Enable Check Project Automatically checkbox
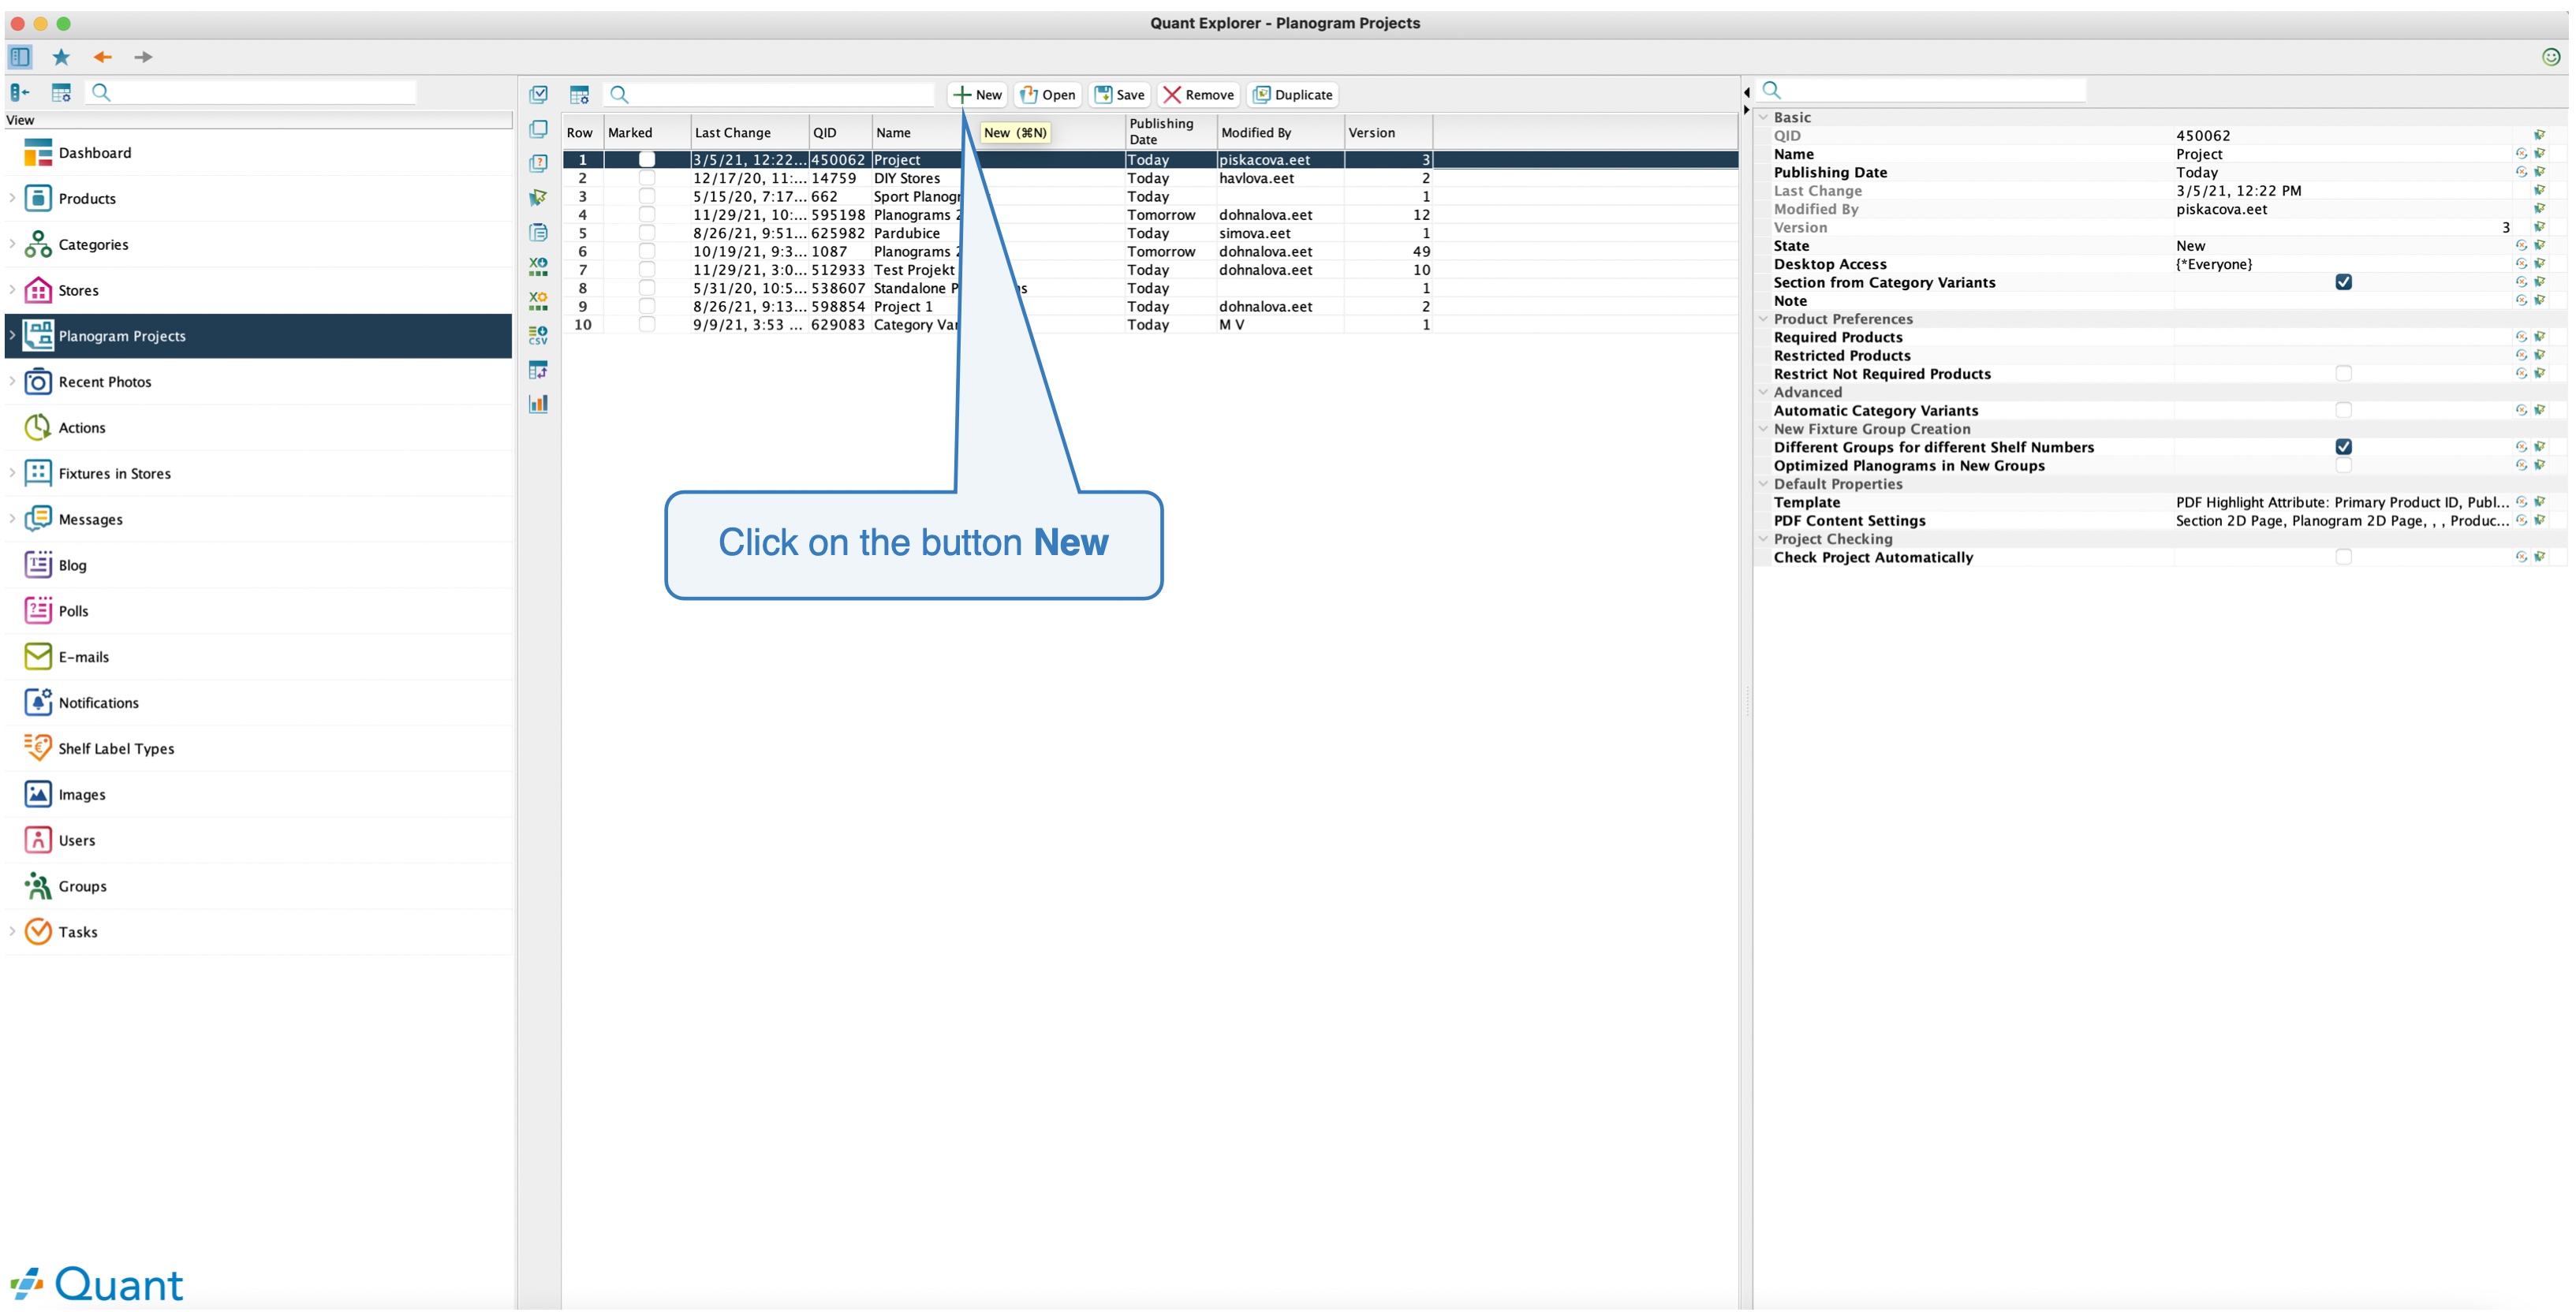This screenshot has height=1312, width=2576. point(2343,557)
